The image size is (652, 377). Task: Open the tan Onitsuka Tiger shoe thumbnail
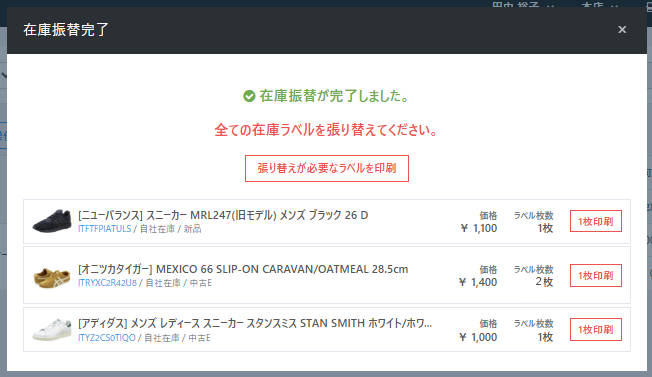[52, 277]
